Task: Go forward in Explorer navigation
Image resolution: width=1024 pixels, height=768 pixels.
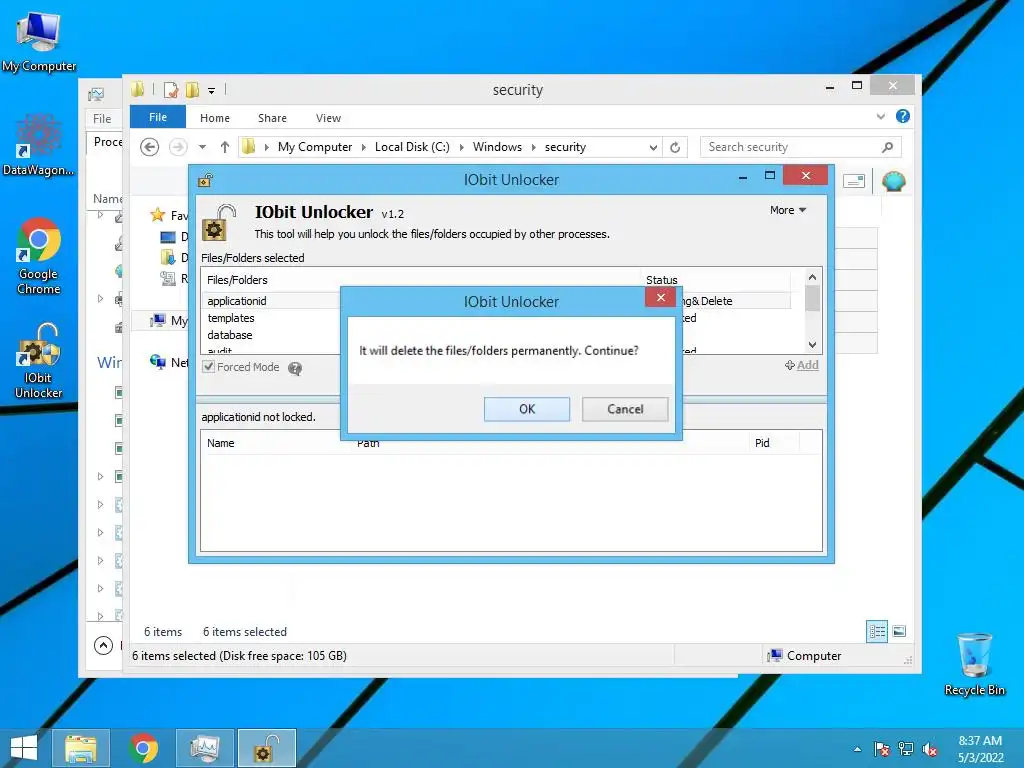Action: (178, 147)
